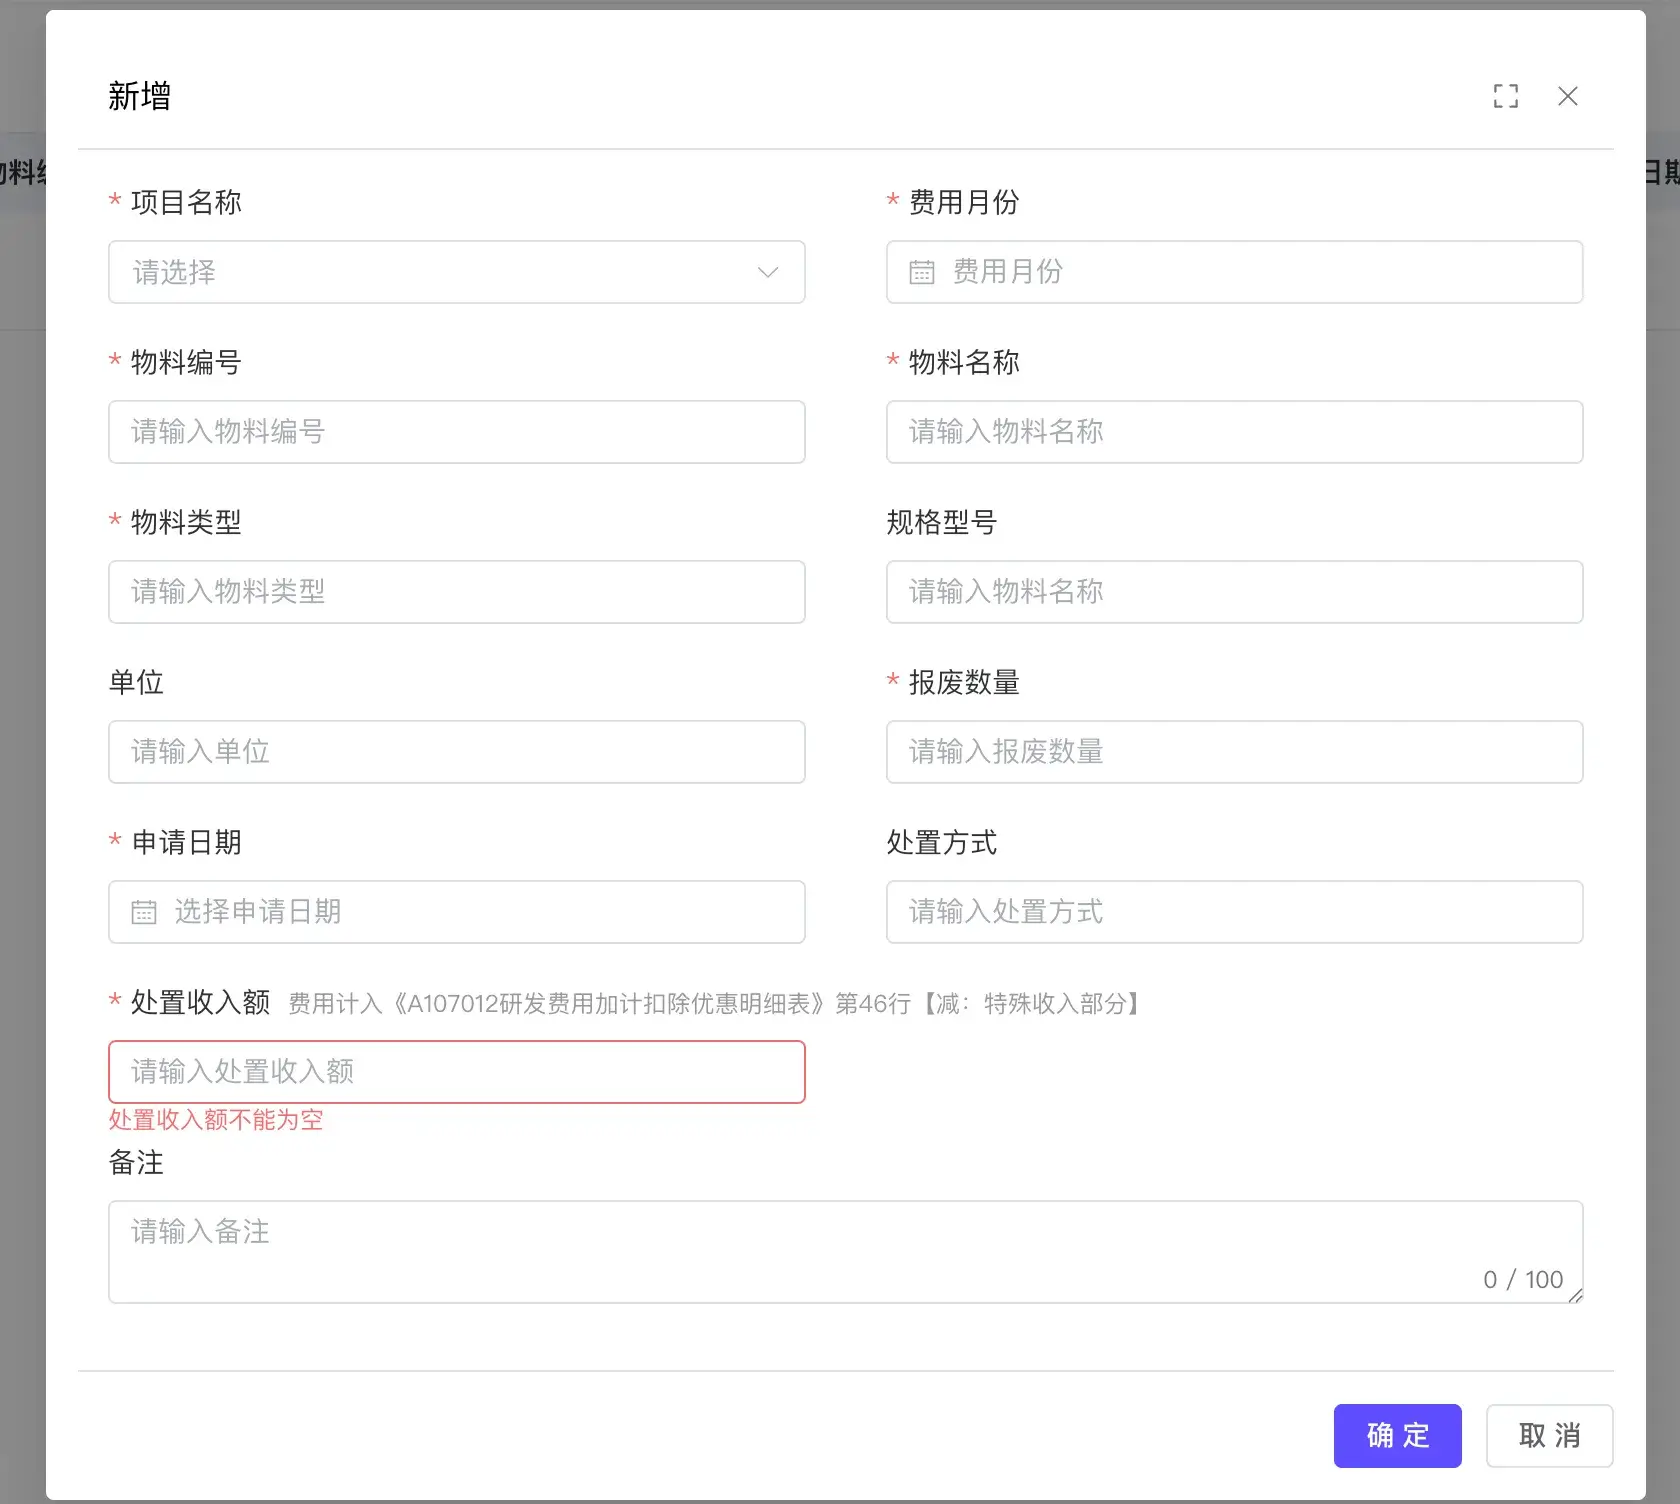Close the 新增 dialog with X icon
The height and width of the screenshot is (1504, 1680).
[1567, 96]
